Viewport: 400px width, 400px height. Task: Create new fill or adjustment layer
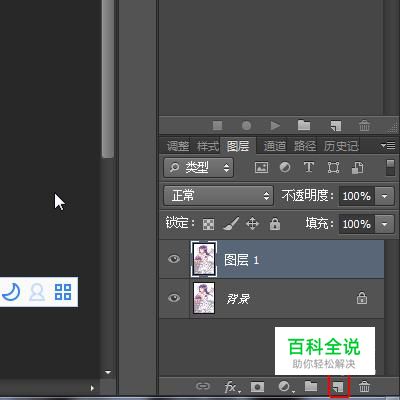(x=286, y=387)
